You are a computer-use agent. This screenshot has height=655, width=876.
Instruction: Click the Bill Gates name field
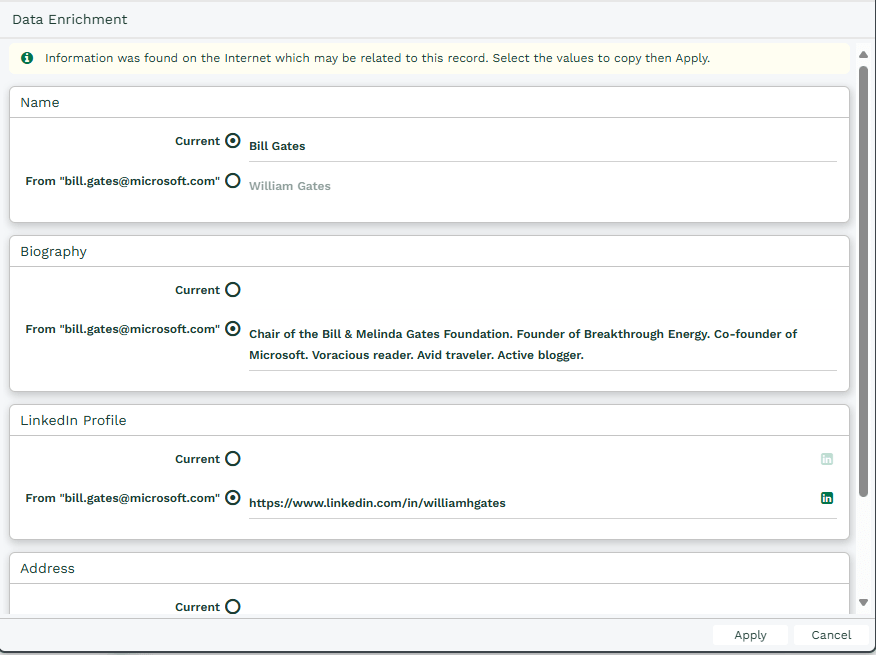542,146
